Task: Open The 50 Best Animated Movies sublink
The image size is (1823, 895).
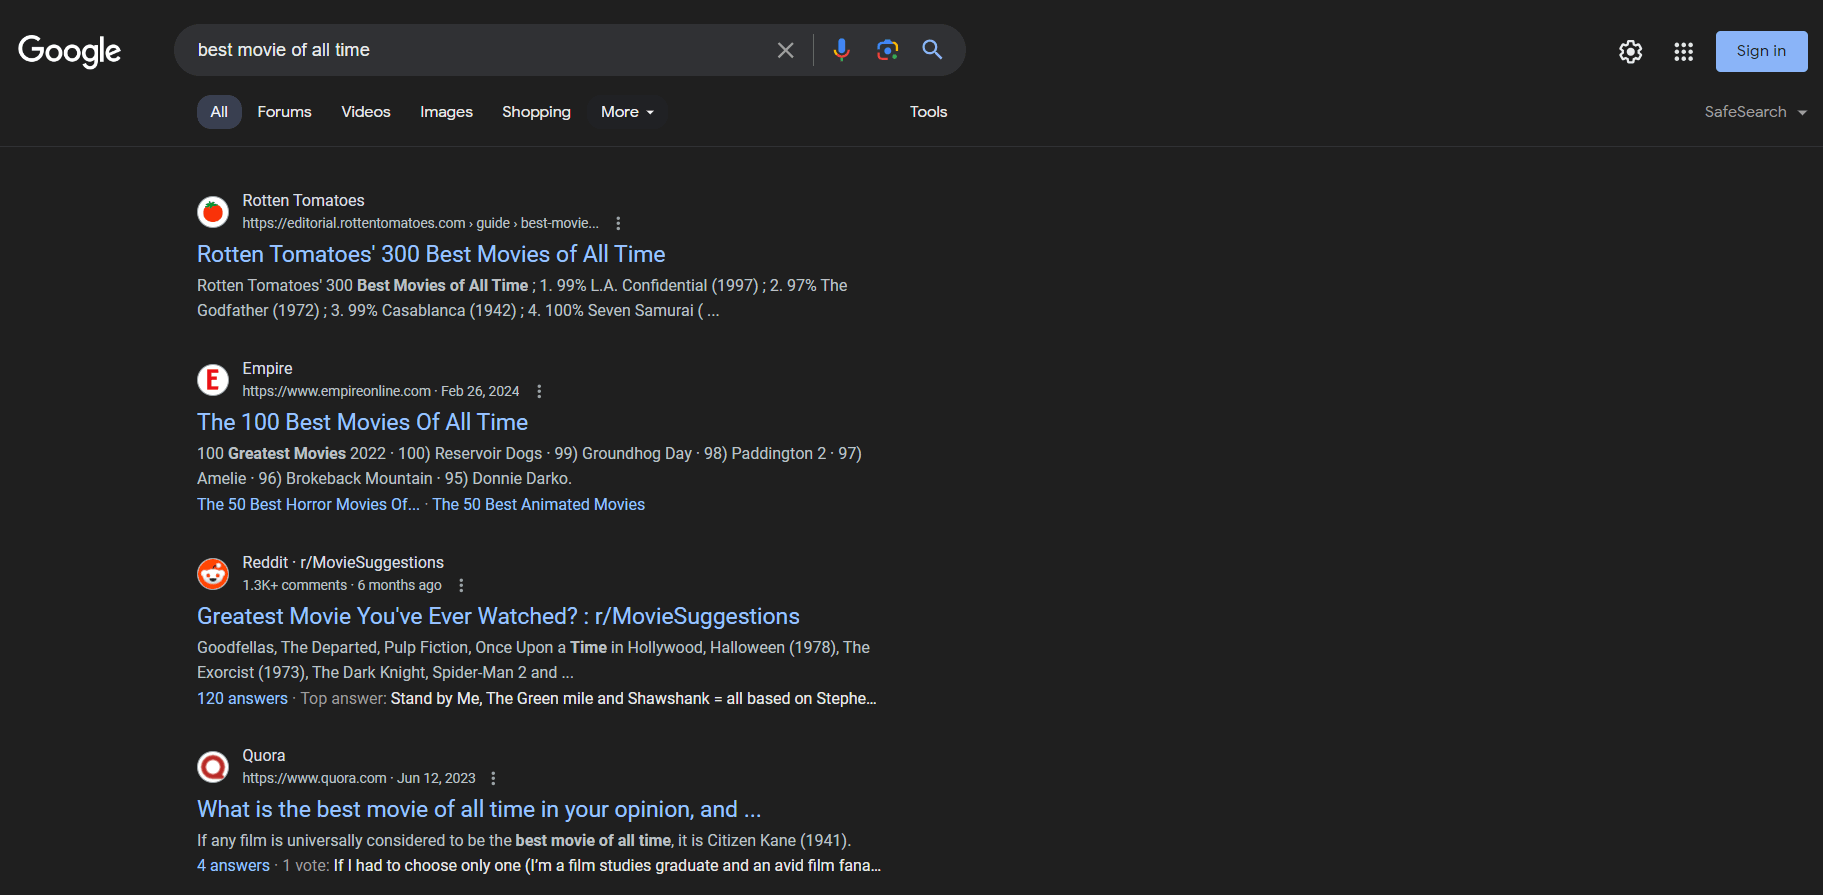Action: click(538, 504)
